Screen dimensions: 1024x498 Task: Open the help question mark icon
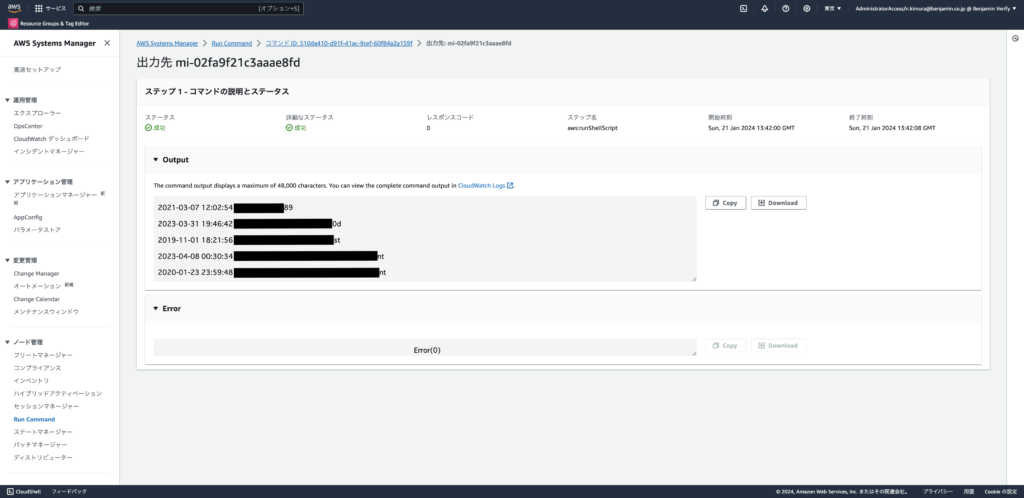pos(786,8)
